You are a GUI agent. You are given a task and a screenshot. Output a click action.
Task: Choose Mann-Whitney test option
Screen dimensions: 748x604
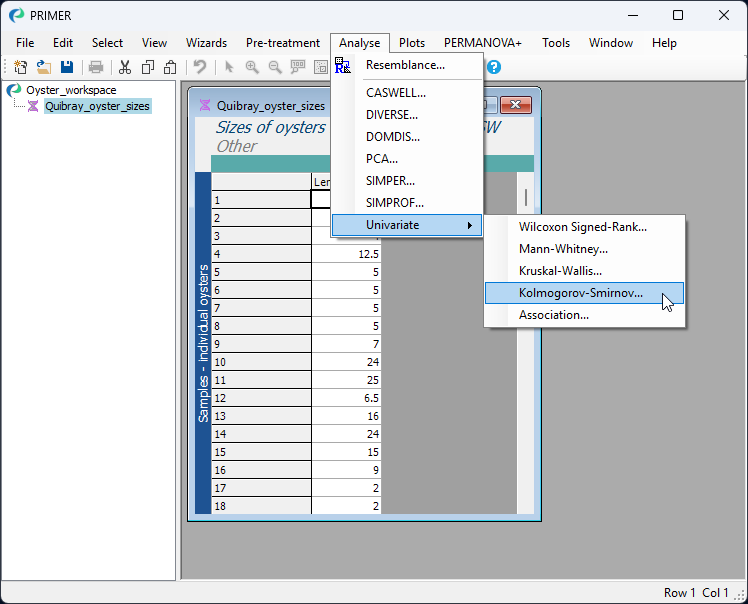click(x=563, y=249)
